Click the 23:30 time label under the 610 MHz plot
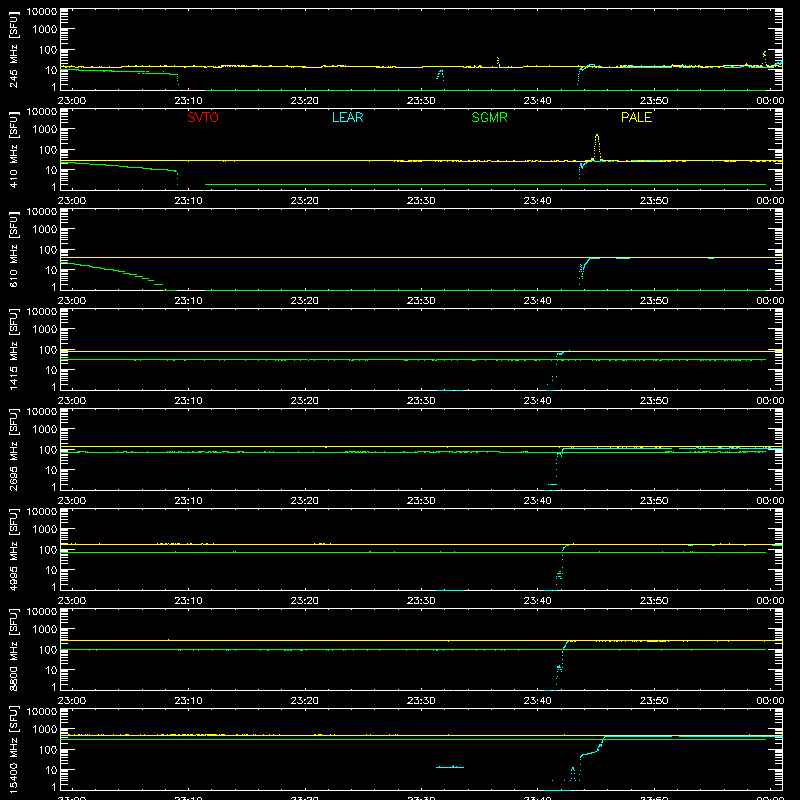This screenshot has width=800, height=800. coord(421,301)
